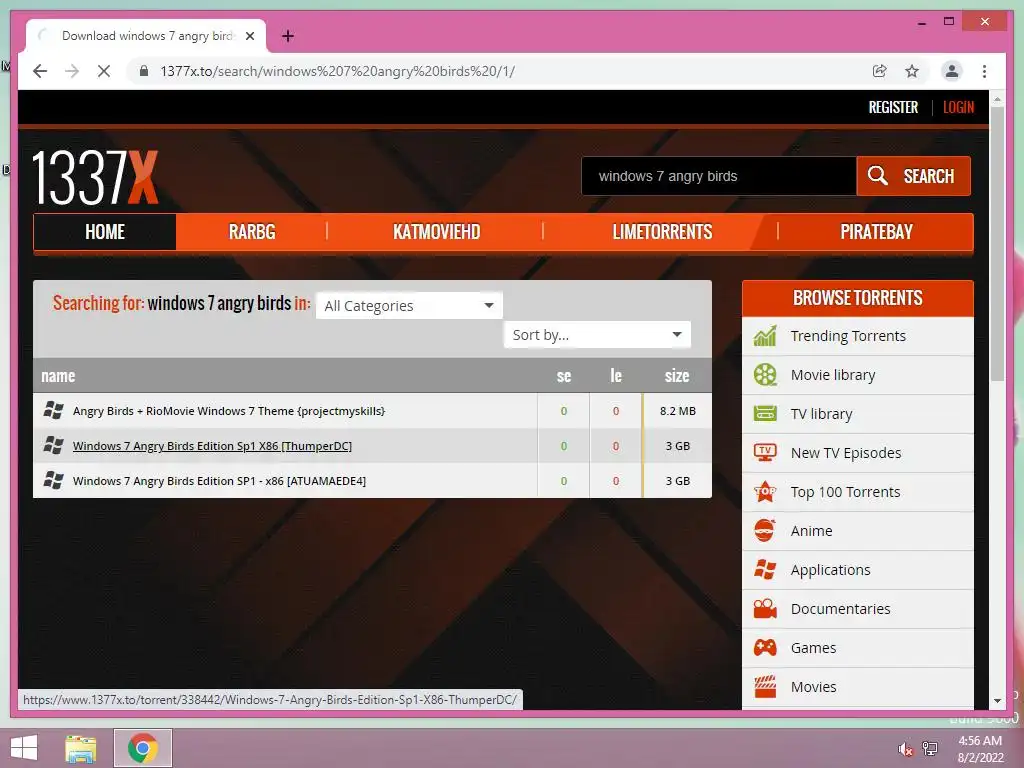Viewport: 1024px width, 768px height.
Task: Click the icon beside Angry Birds + RioMovie torrent
Action: (54, 411)
